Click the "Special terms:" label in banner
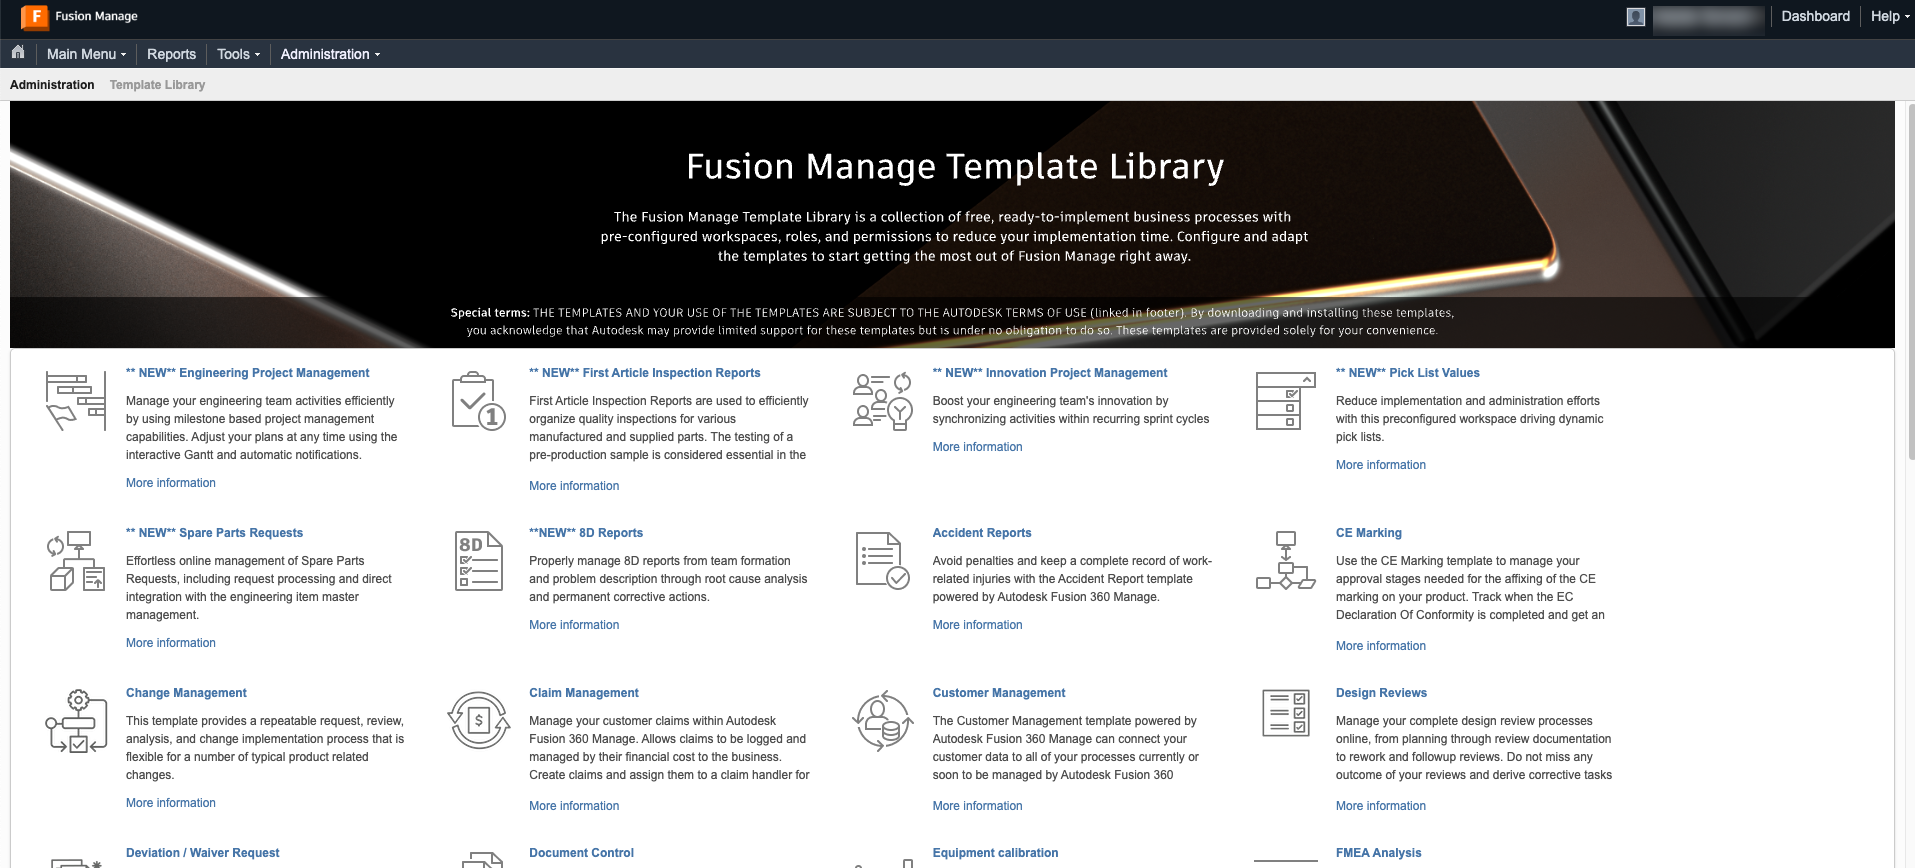Viewport: 1915px width, 868px height. (x=490, y=313)
